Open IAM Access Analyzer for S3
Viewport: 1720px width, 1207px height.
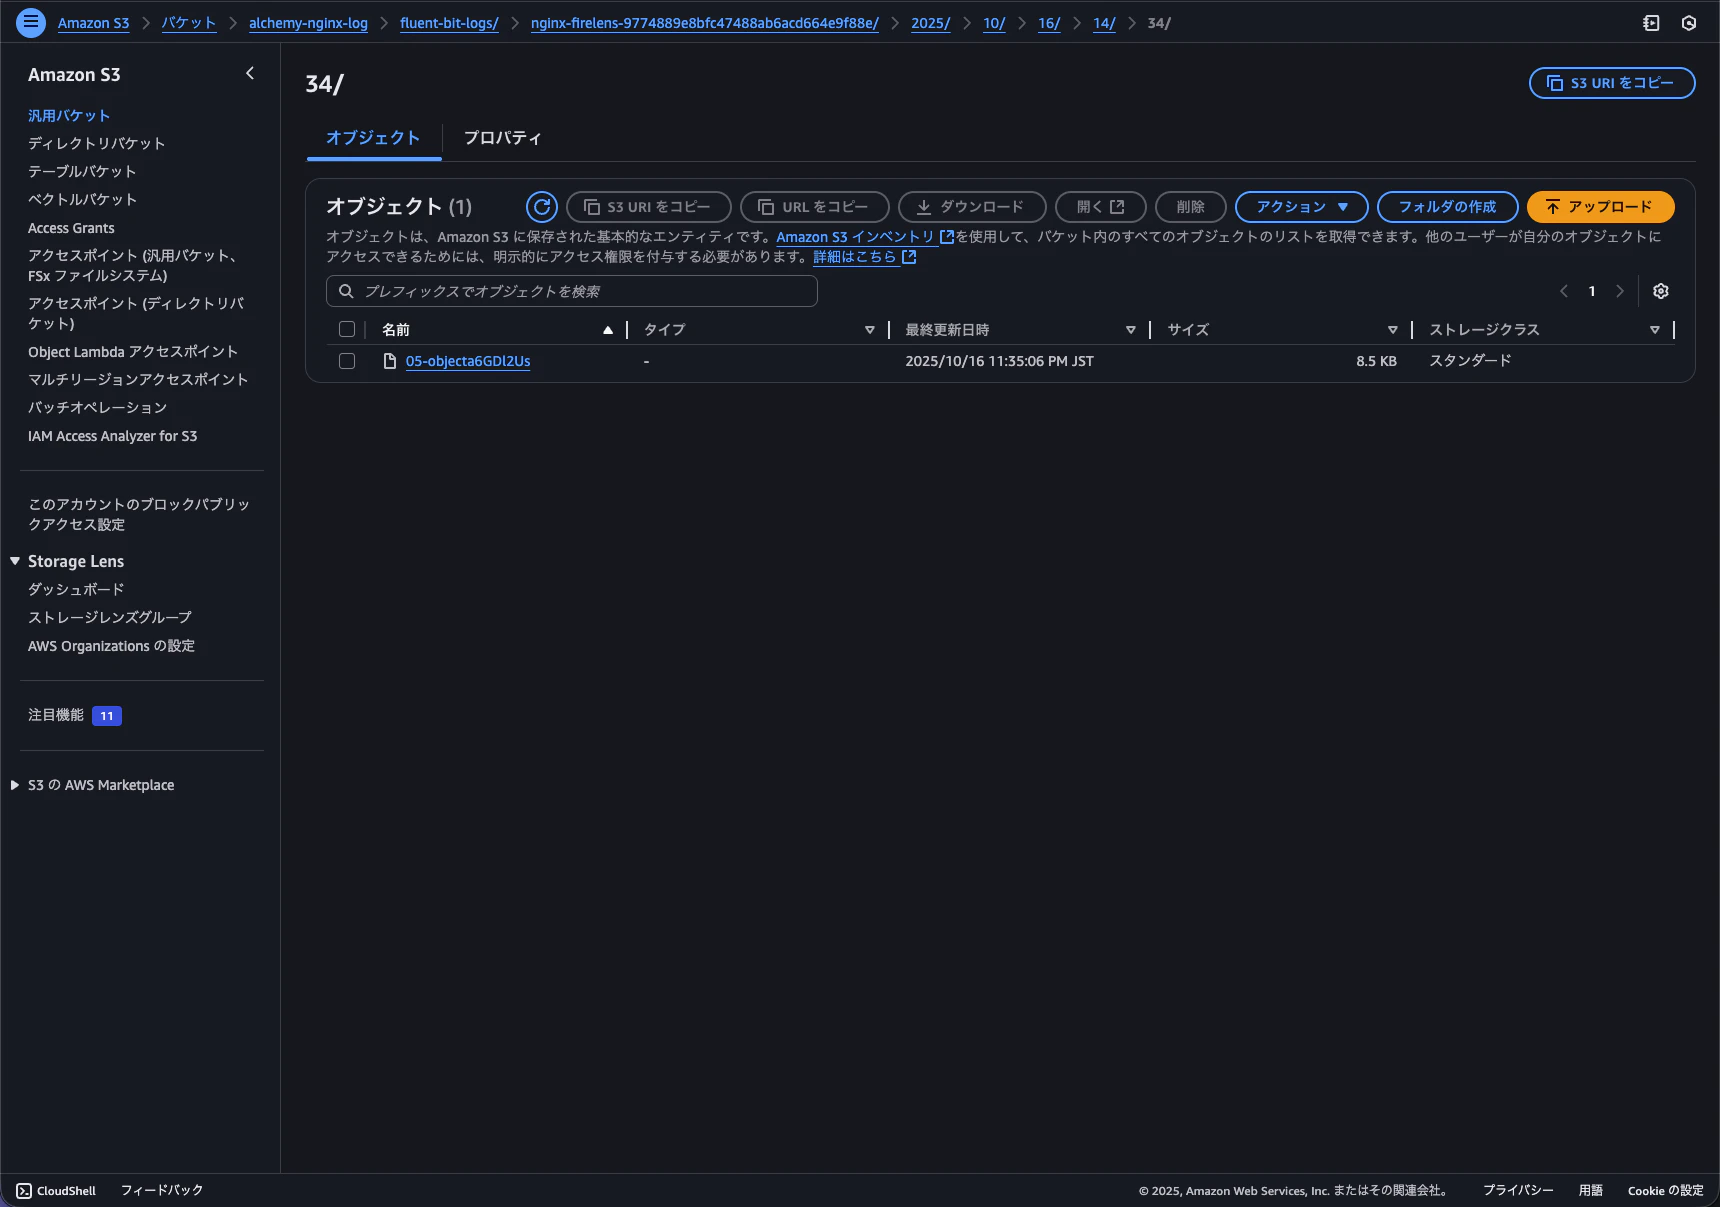[112, 436]
